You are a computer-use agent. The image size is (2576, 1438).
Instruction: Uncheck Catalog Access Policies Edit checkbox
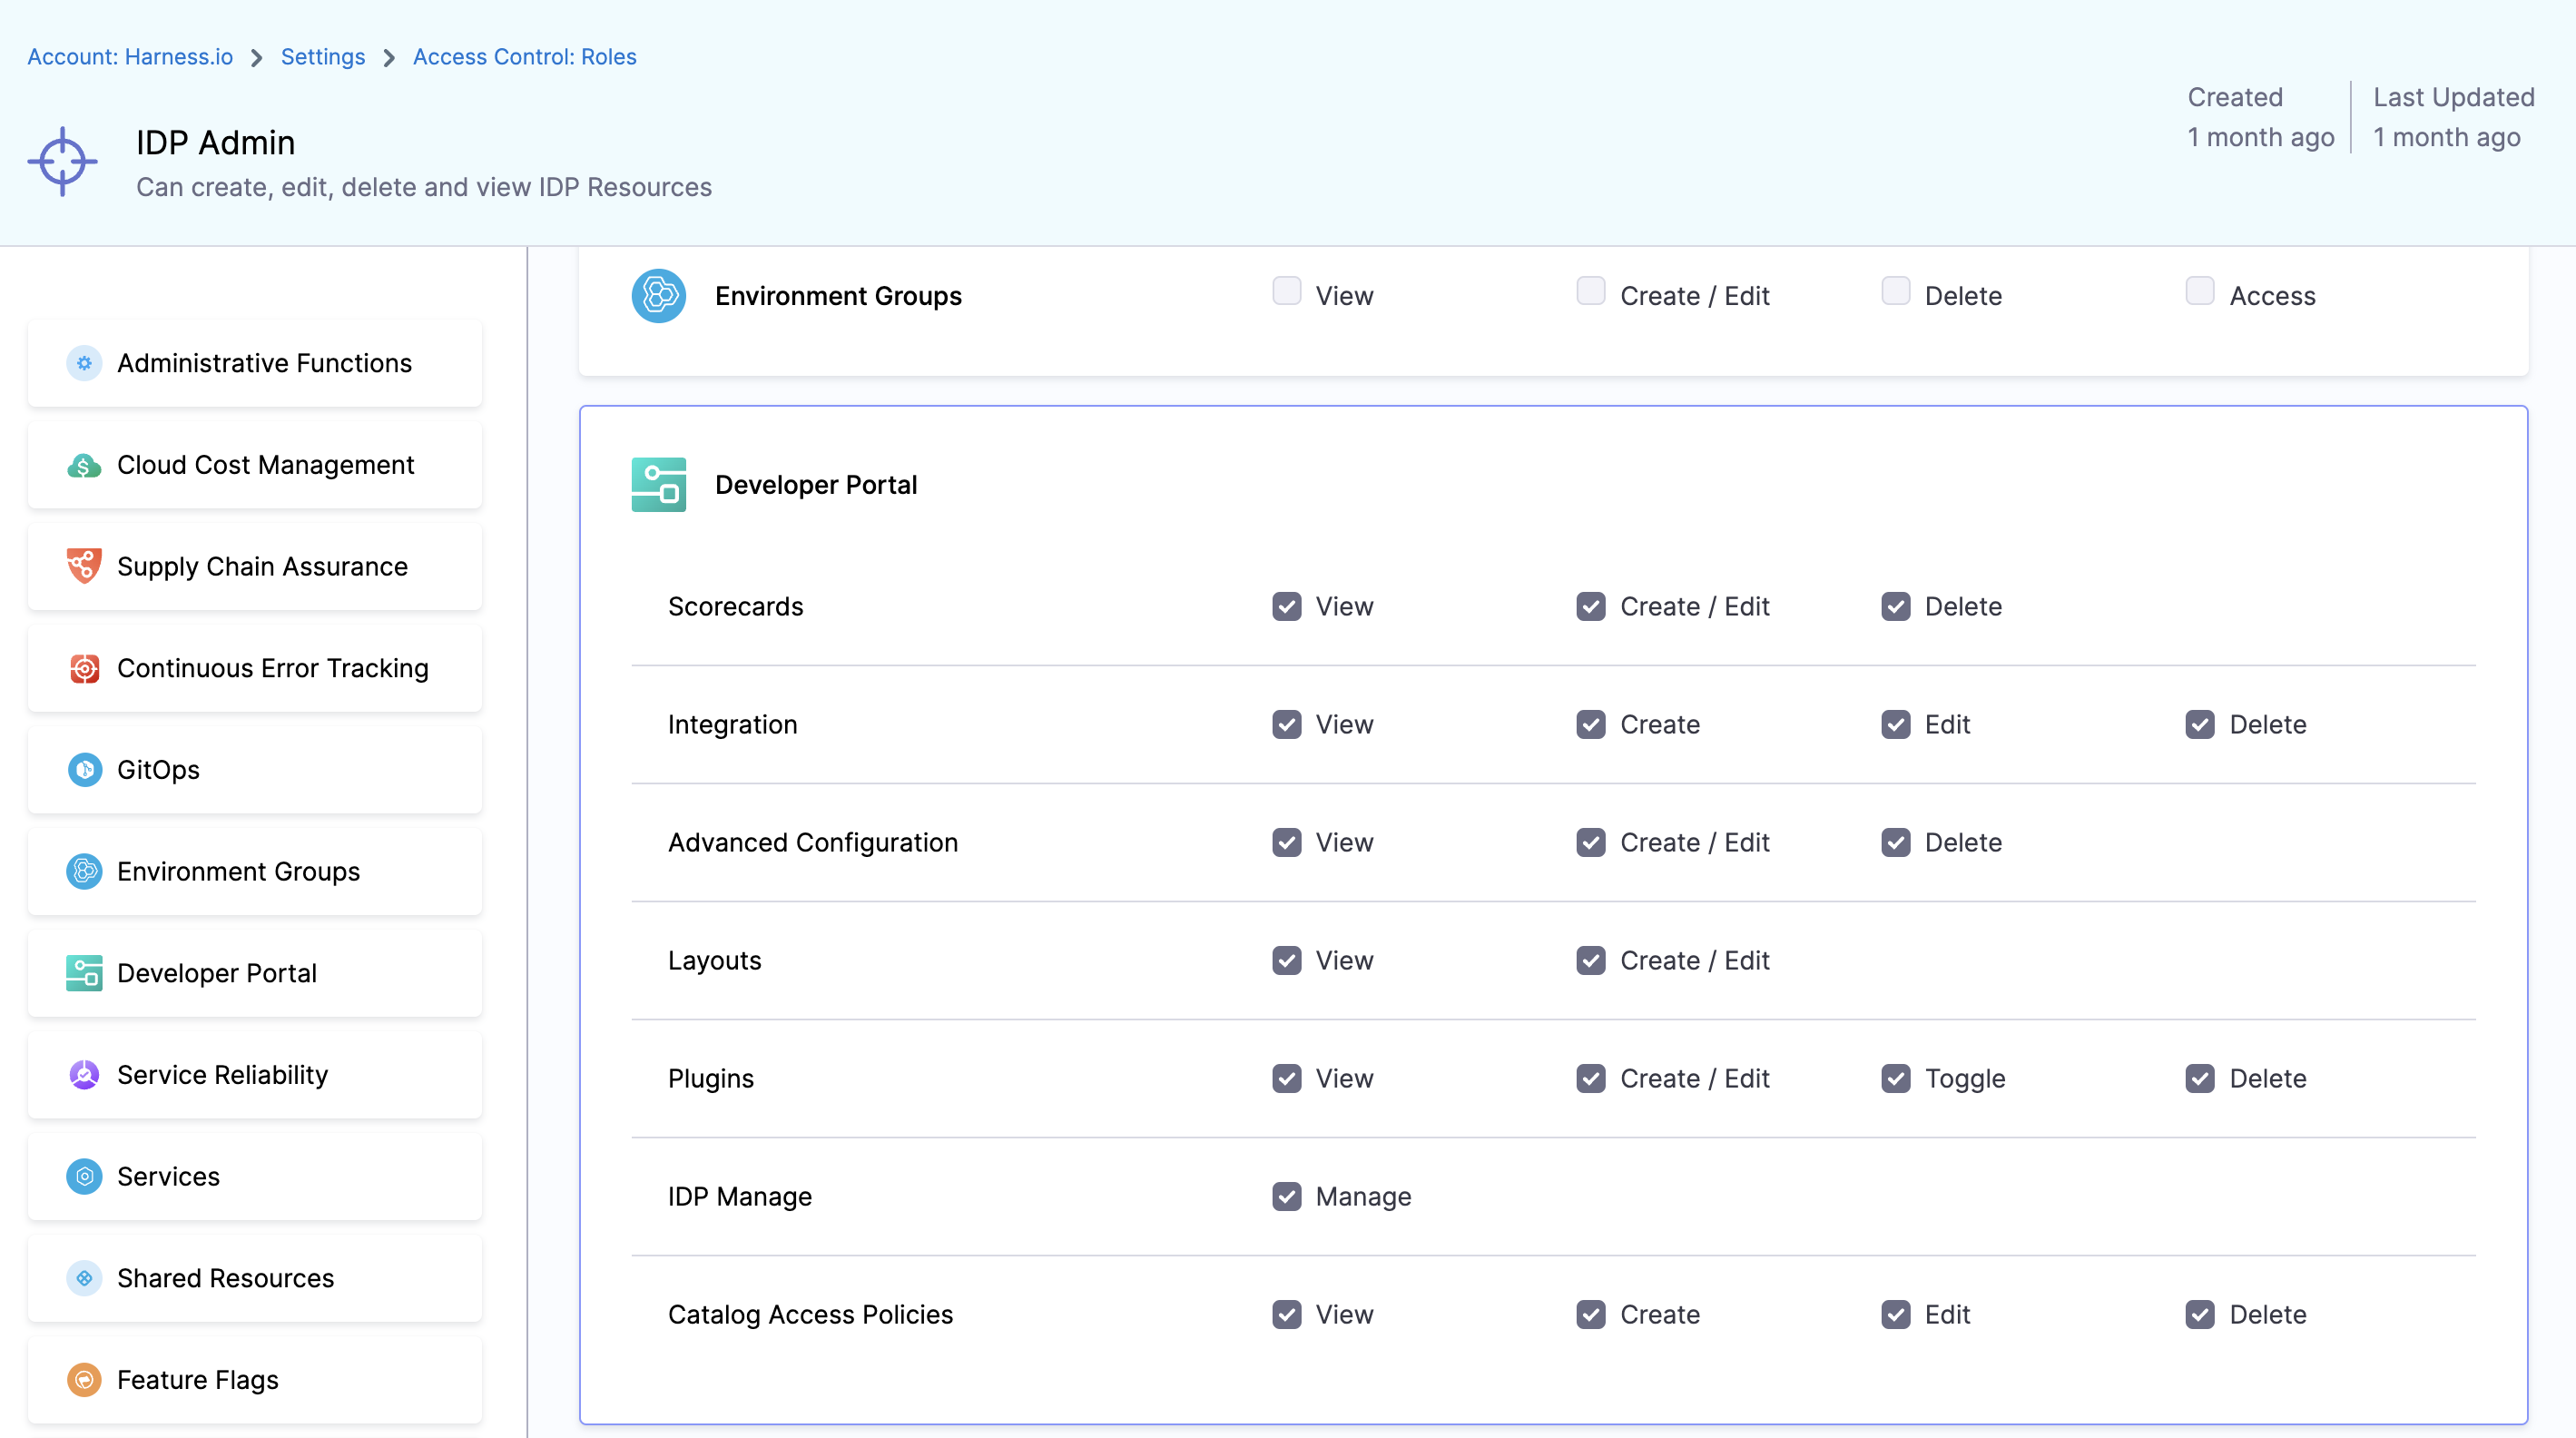[1895, 1315]
